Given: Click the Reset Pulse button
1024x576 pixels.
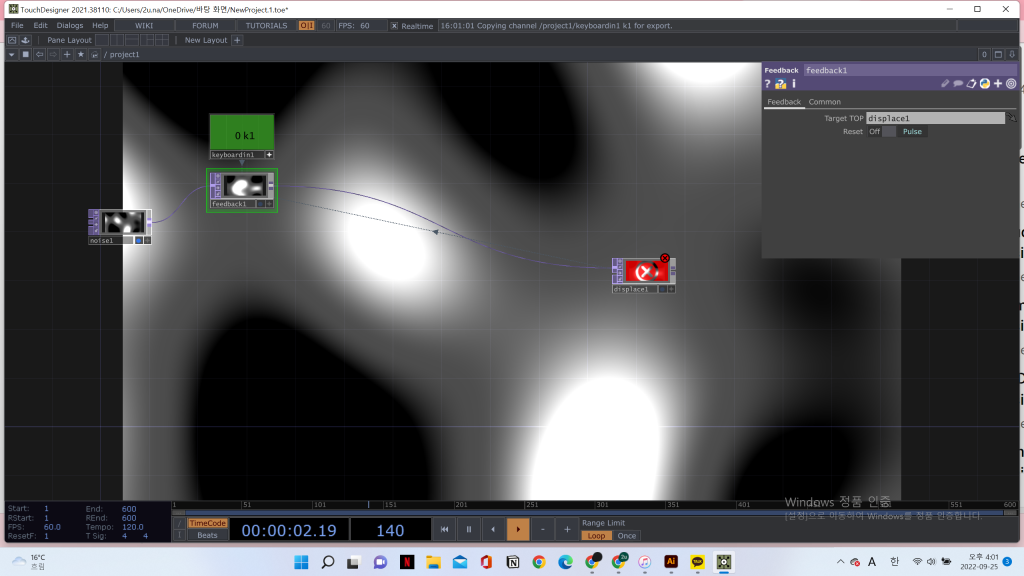Looking at the screenshot, I should coord(912,131).
